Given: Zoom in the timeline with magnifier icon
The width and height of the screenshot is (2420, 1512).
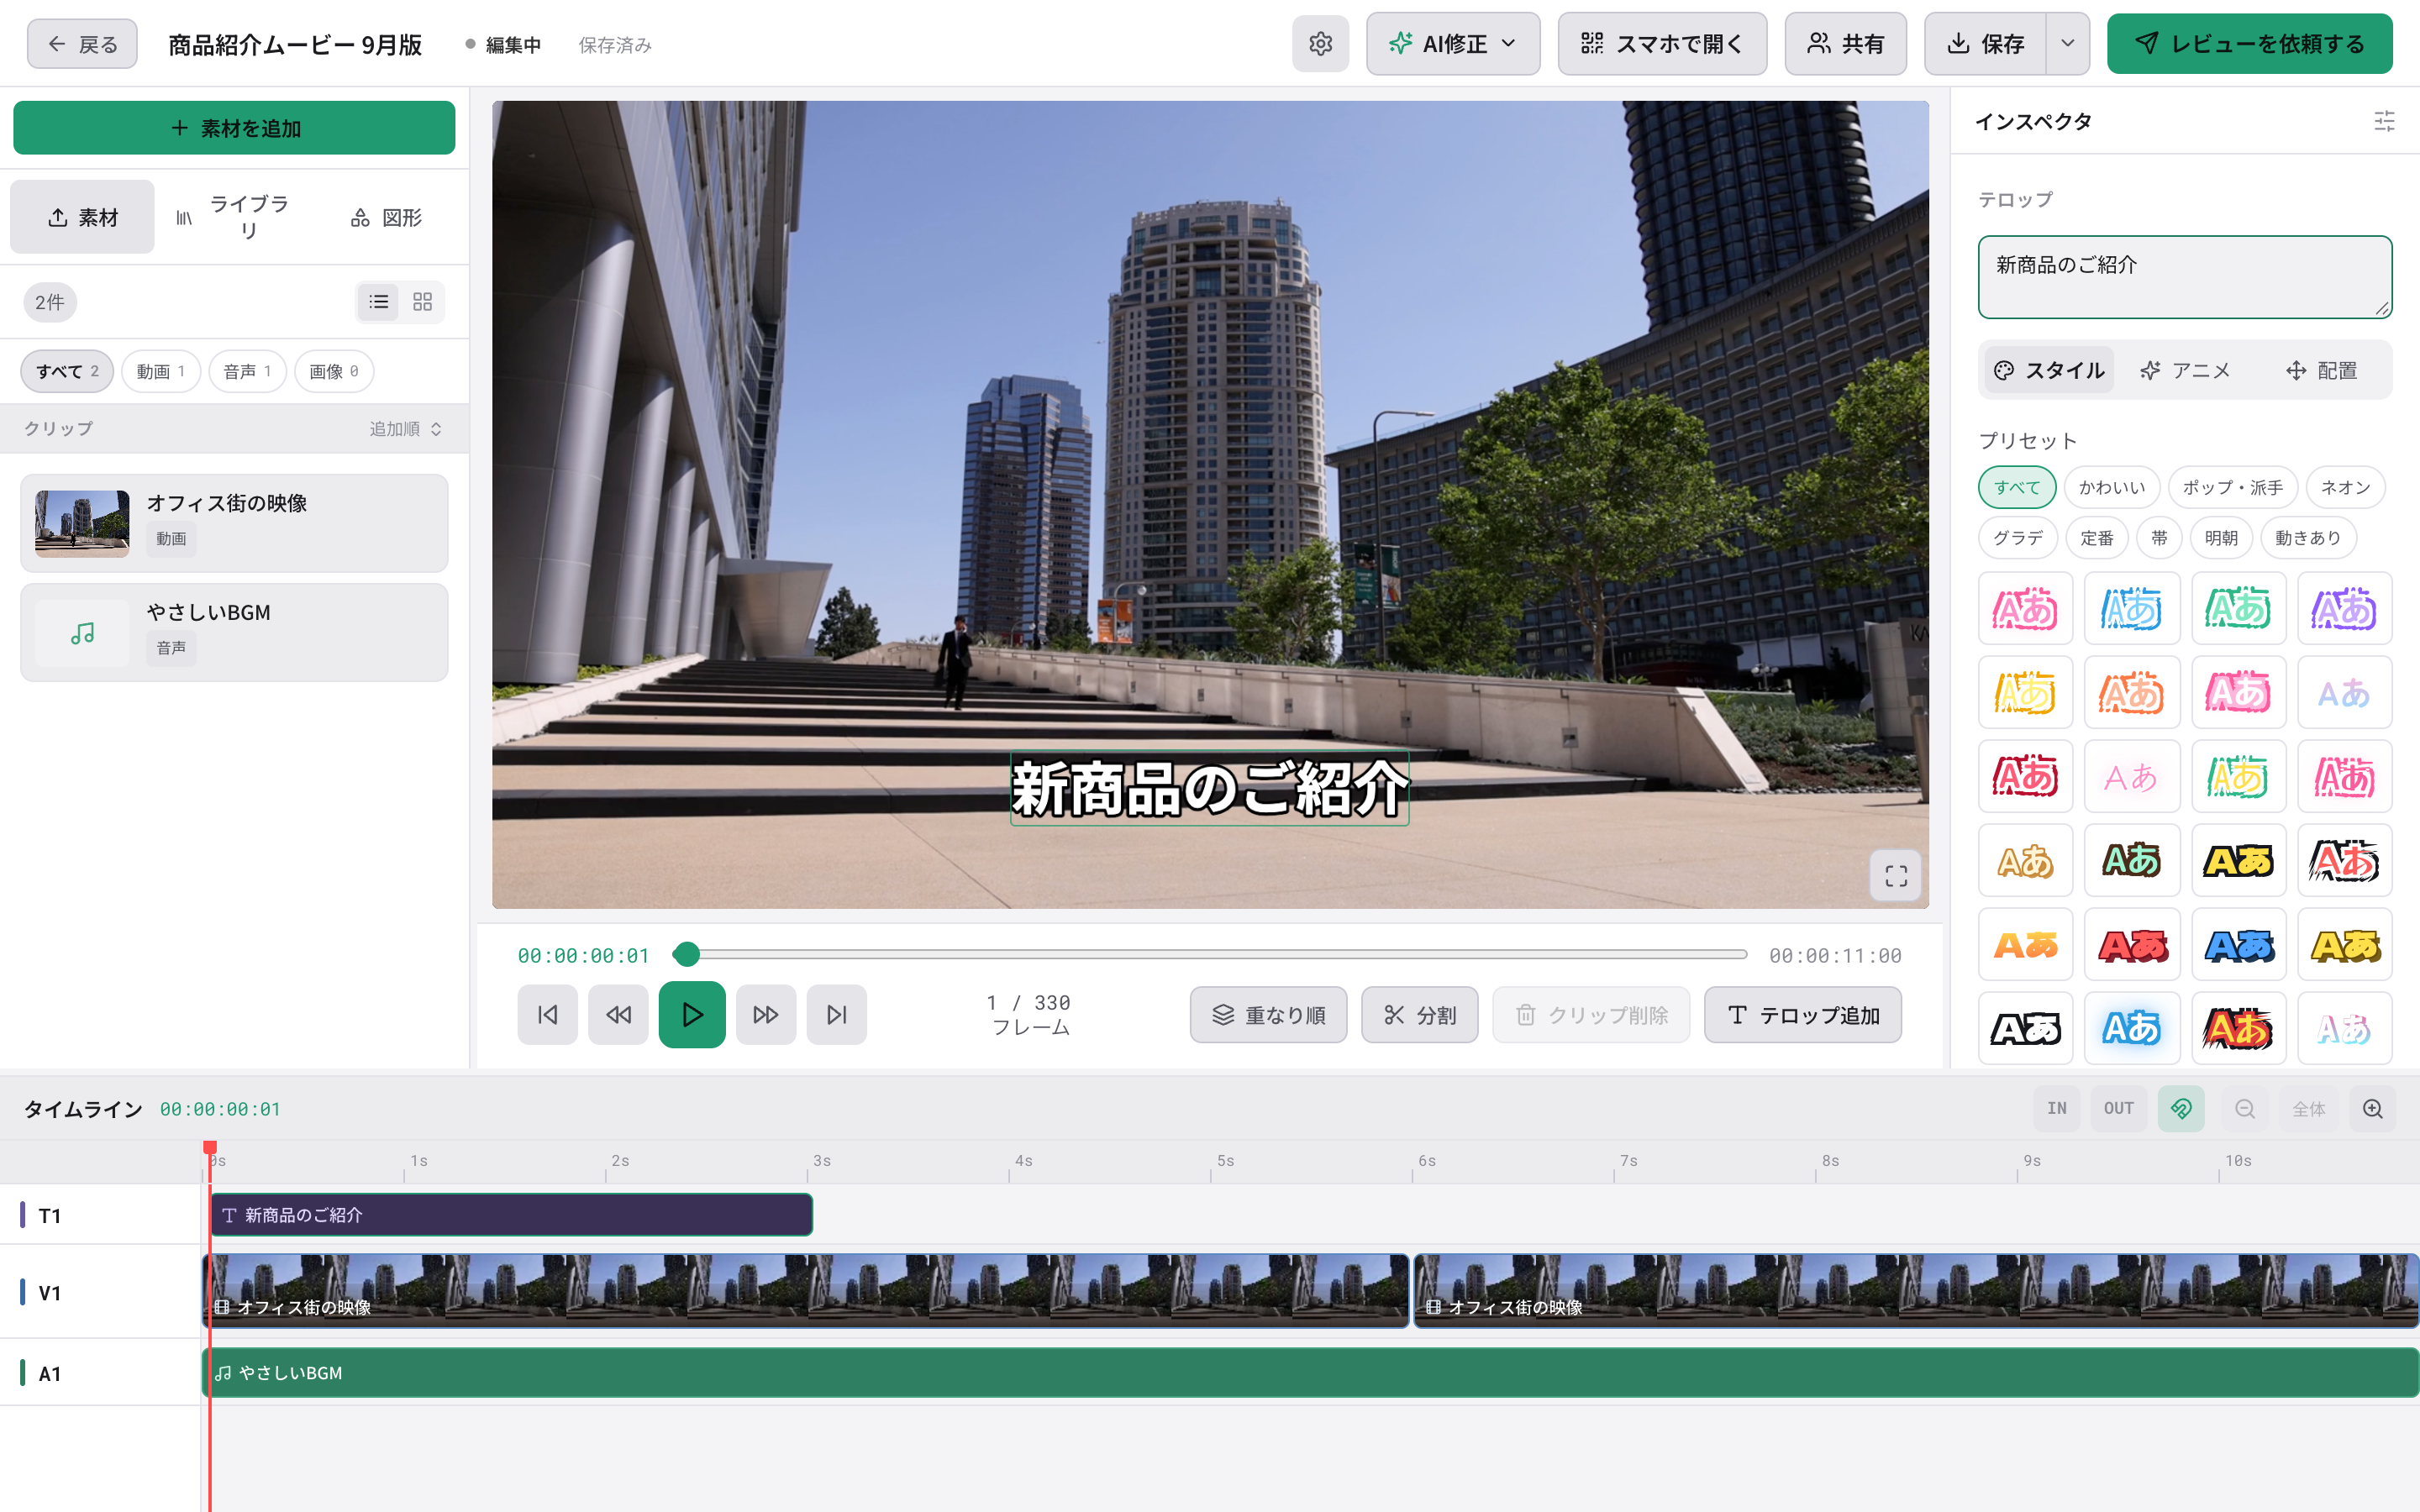Looking at the screenshot, I should click(x=2372, y=1108).
